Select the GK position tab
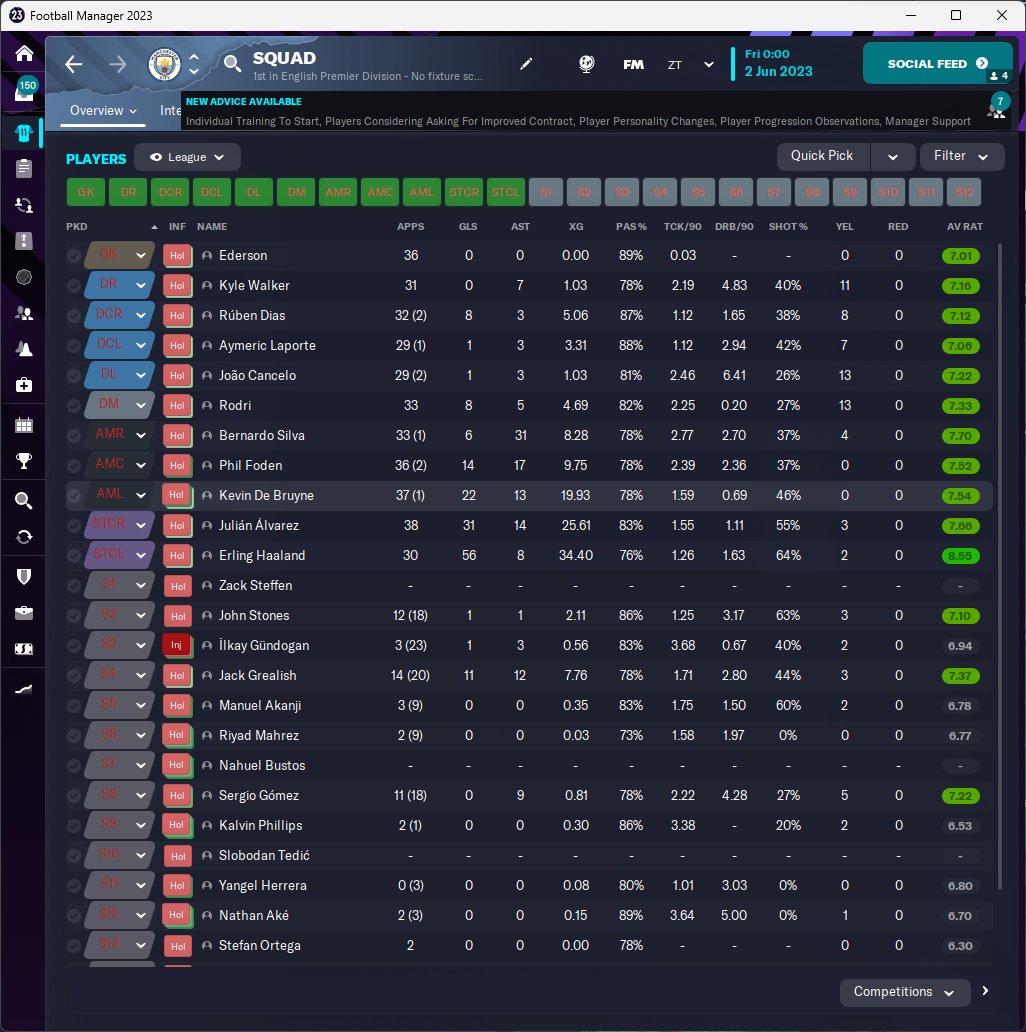The image size is (1026, 1032). [86, 192]
